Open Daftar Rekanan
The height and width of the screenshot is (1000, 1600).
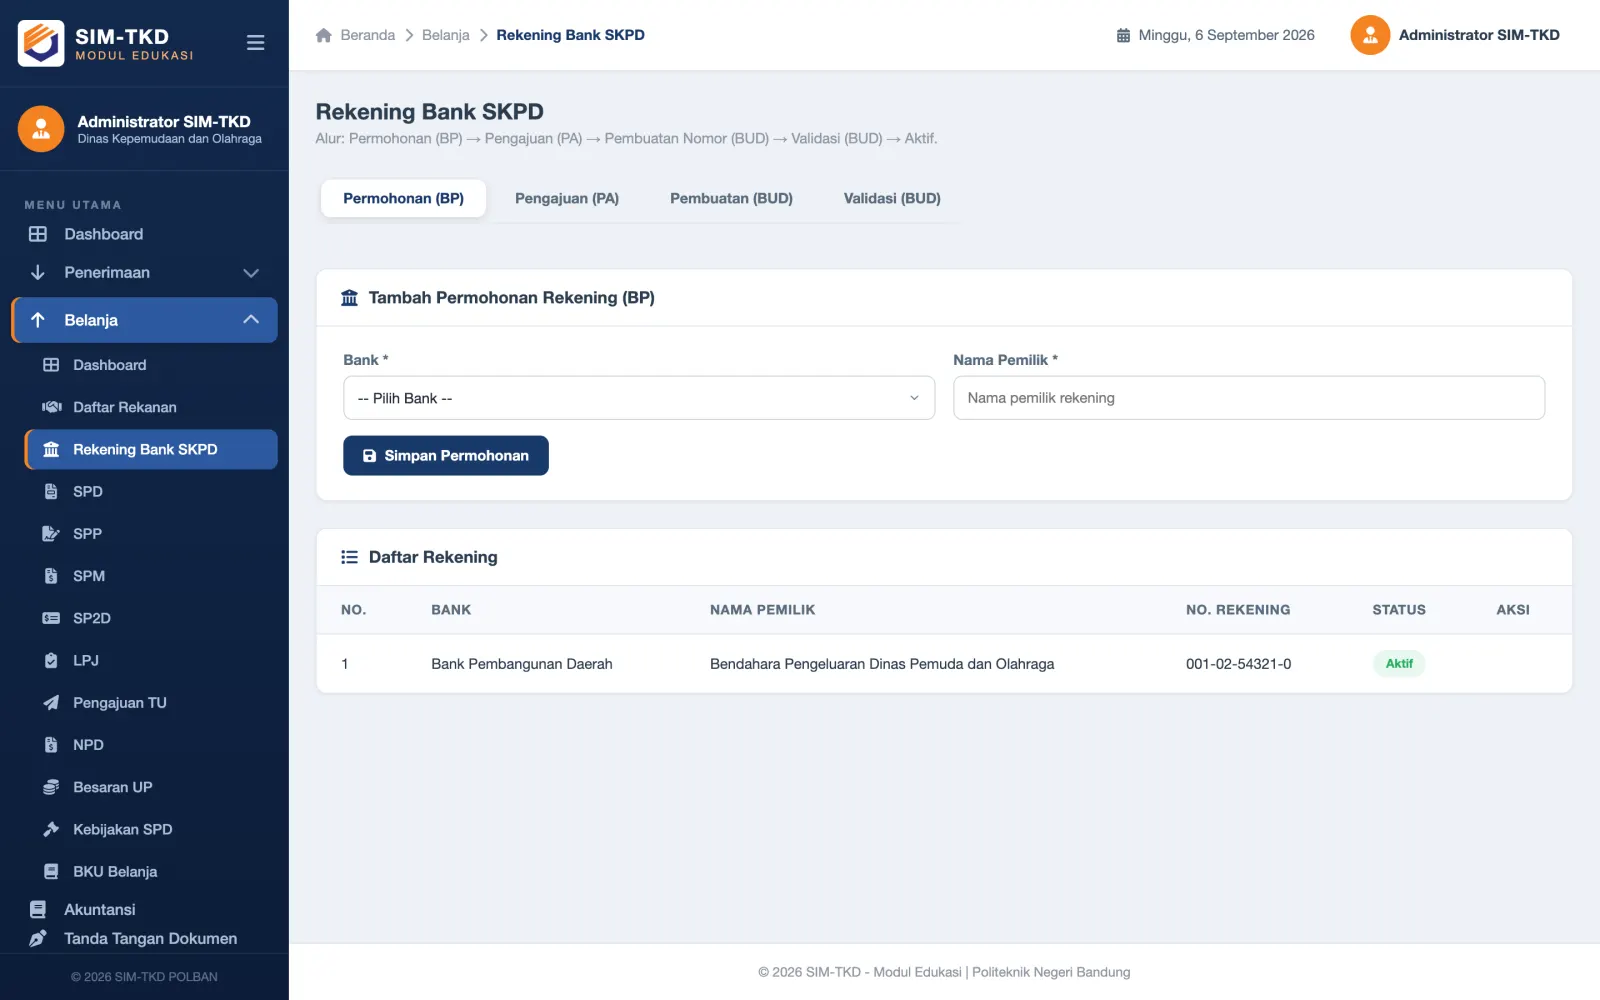pos(151,407)
